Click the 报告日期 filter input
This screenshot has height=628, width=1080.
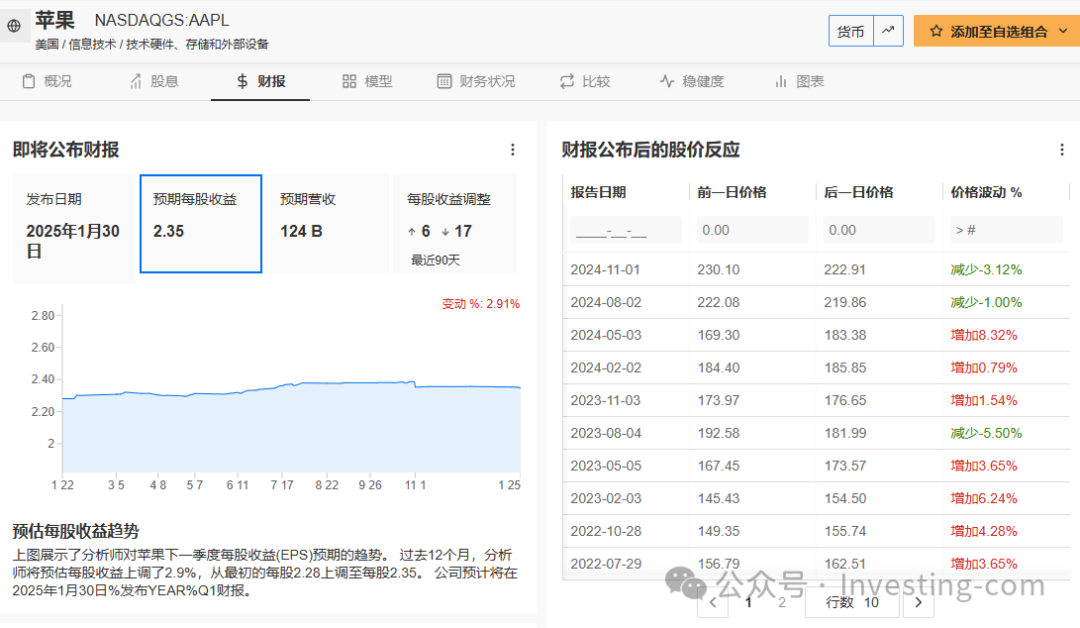point(625,230)
